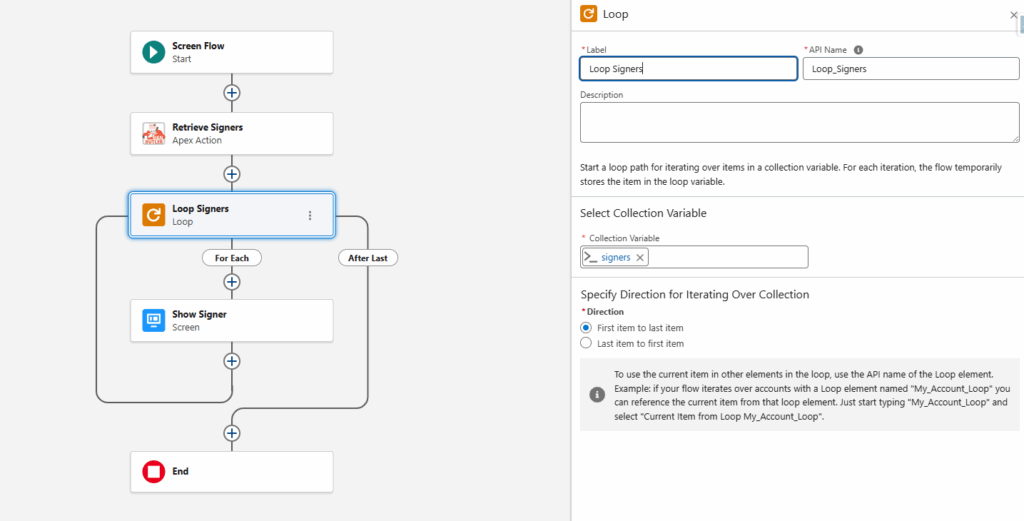The height and width of the screenshot is (521, 1024).
Task: Click the After Last path label
Action: pos(368,258)
